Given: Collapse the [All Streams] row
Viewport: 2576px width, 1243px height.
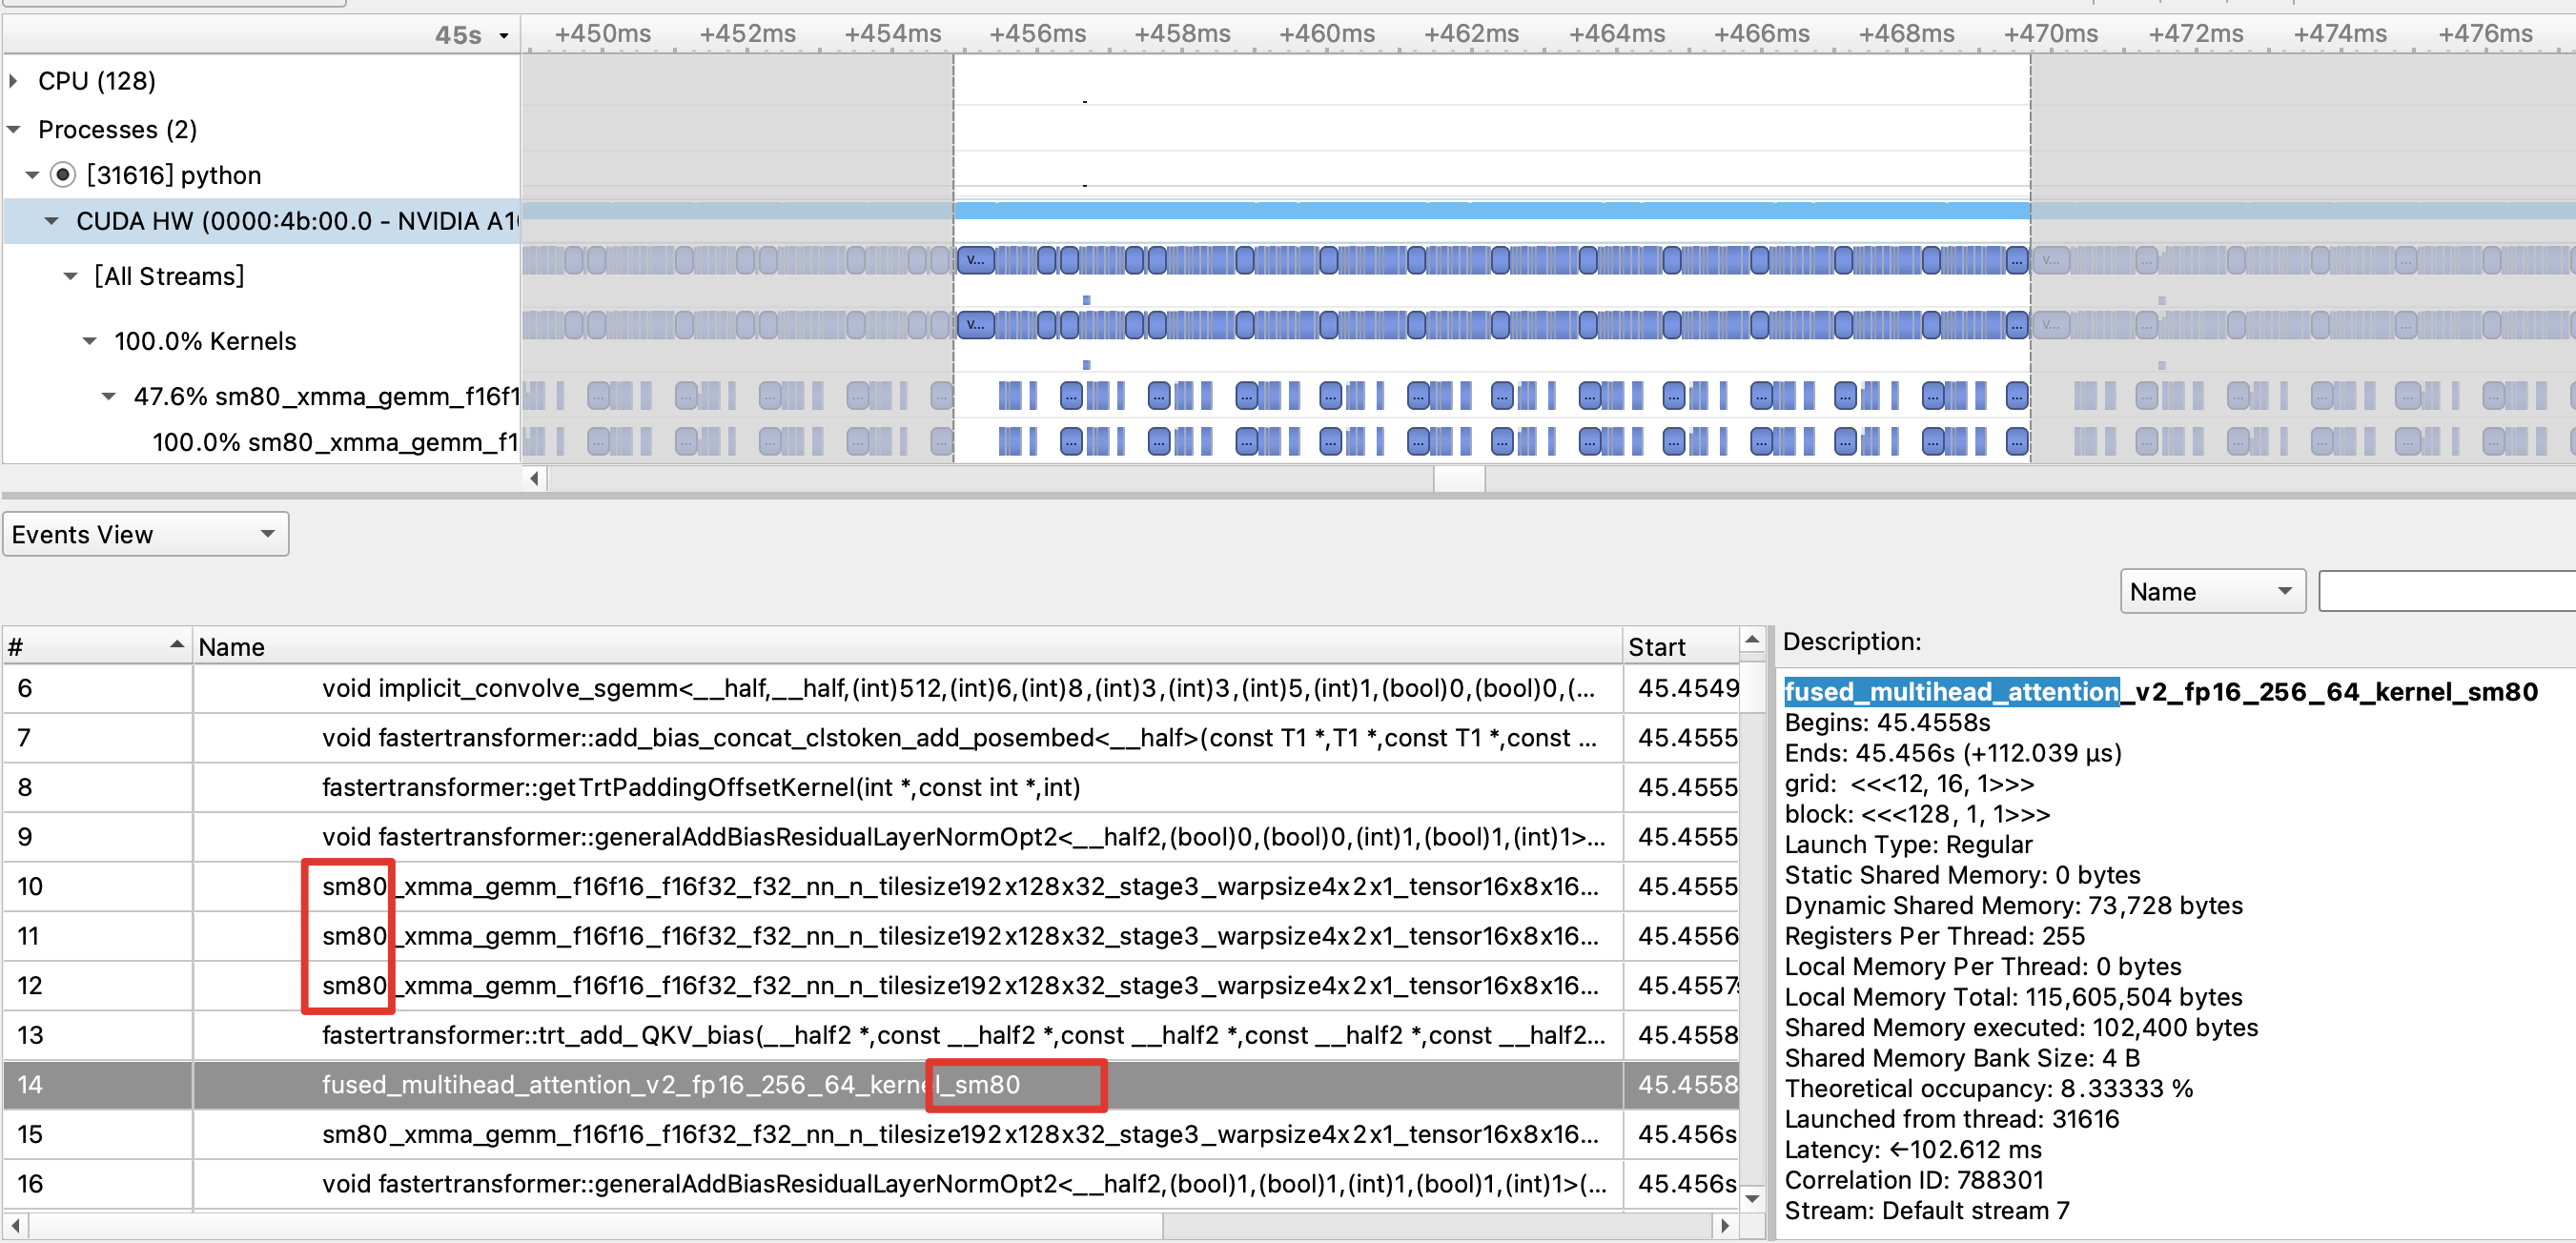Looking at the screenshot, I should pyautogui.click(x=70, y=277).
